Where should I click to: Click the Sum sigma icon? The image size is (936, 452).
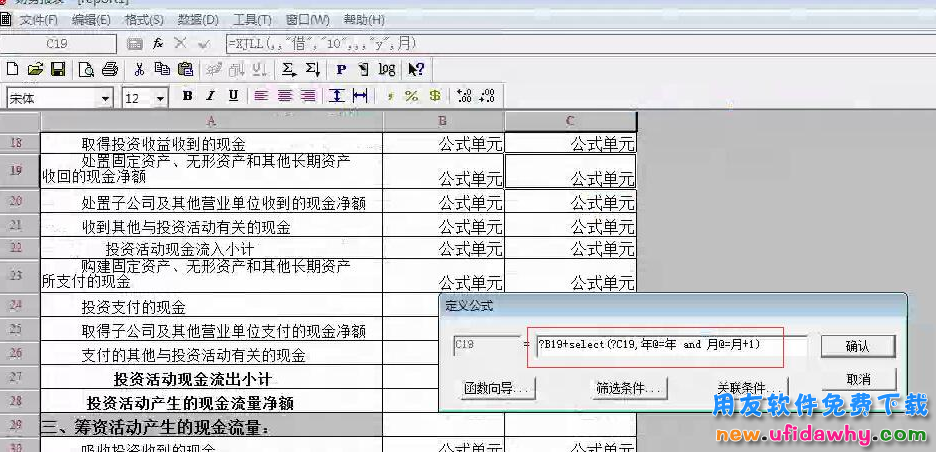coord(288,69)
